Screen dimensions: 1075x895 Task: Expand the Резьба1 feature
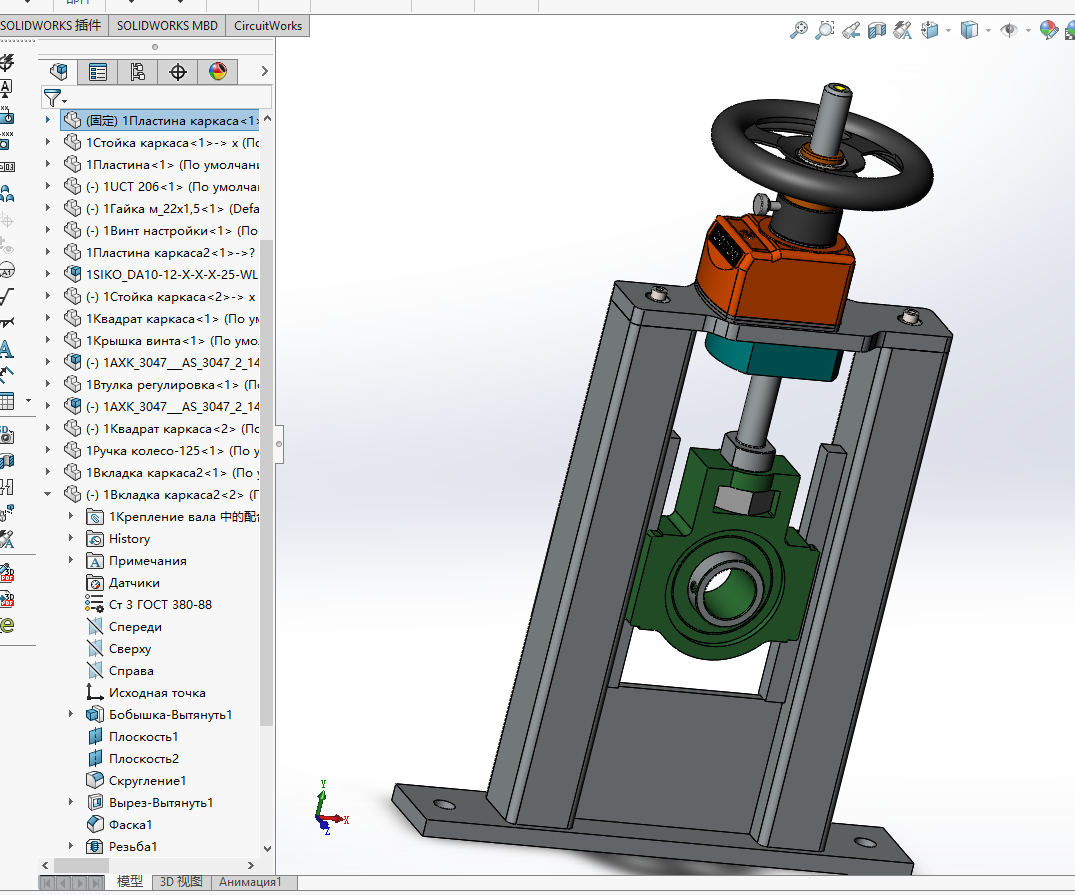[70, 846]
